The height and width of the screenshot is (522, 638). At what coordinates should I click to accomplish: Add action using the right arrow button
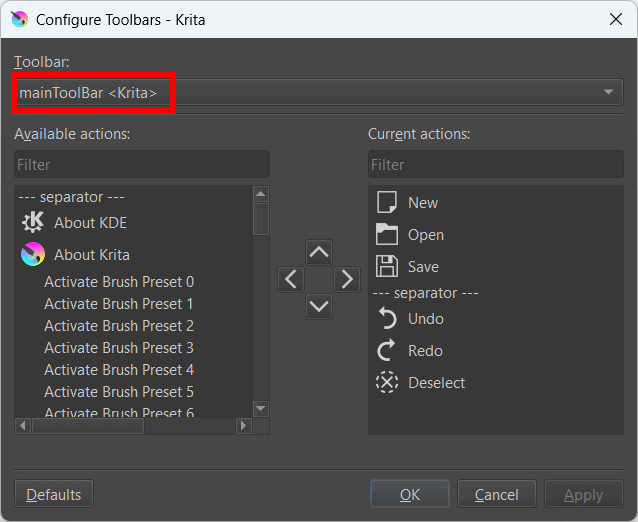point(347,280)
